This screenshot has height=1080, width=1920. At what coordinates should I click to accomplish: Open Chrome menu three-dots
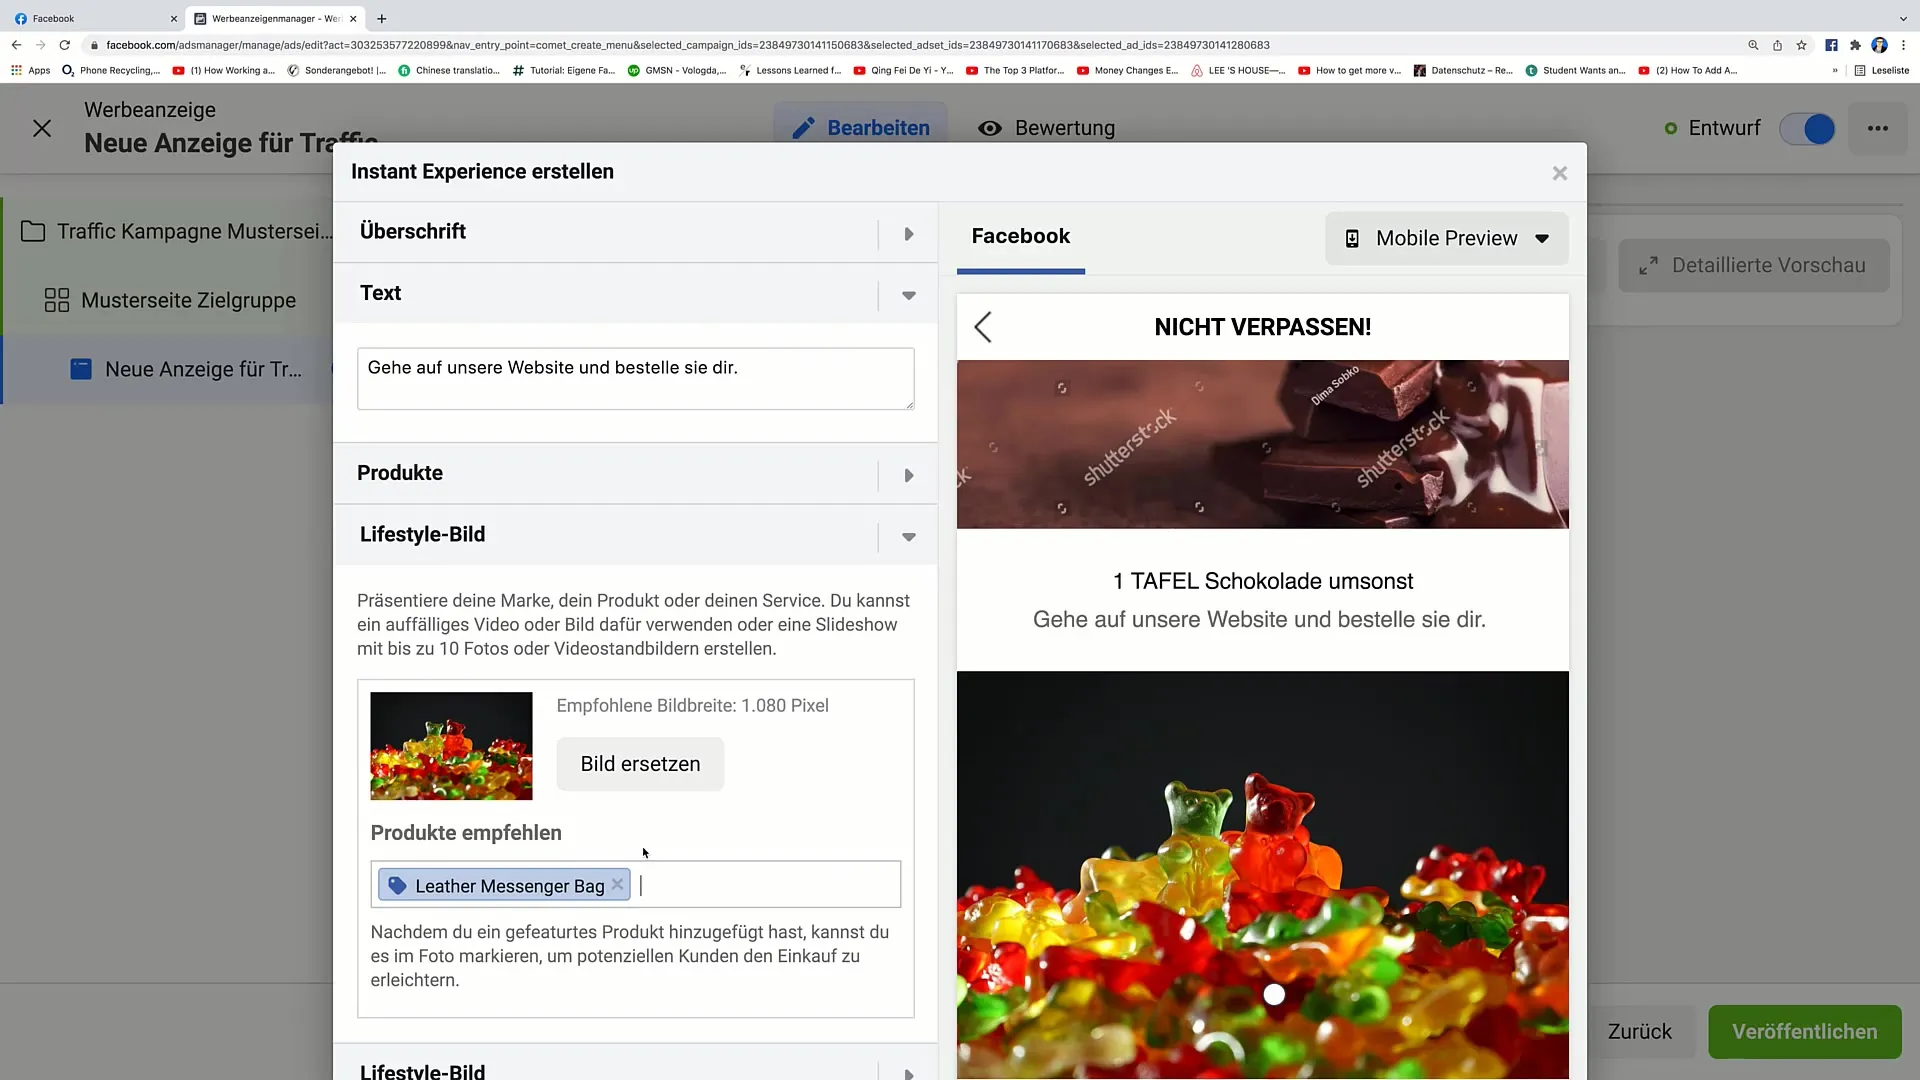coord(1903,45)
